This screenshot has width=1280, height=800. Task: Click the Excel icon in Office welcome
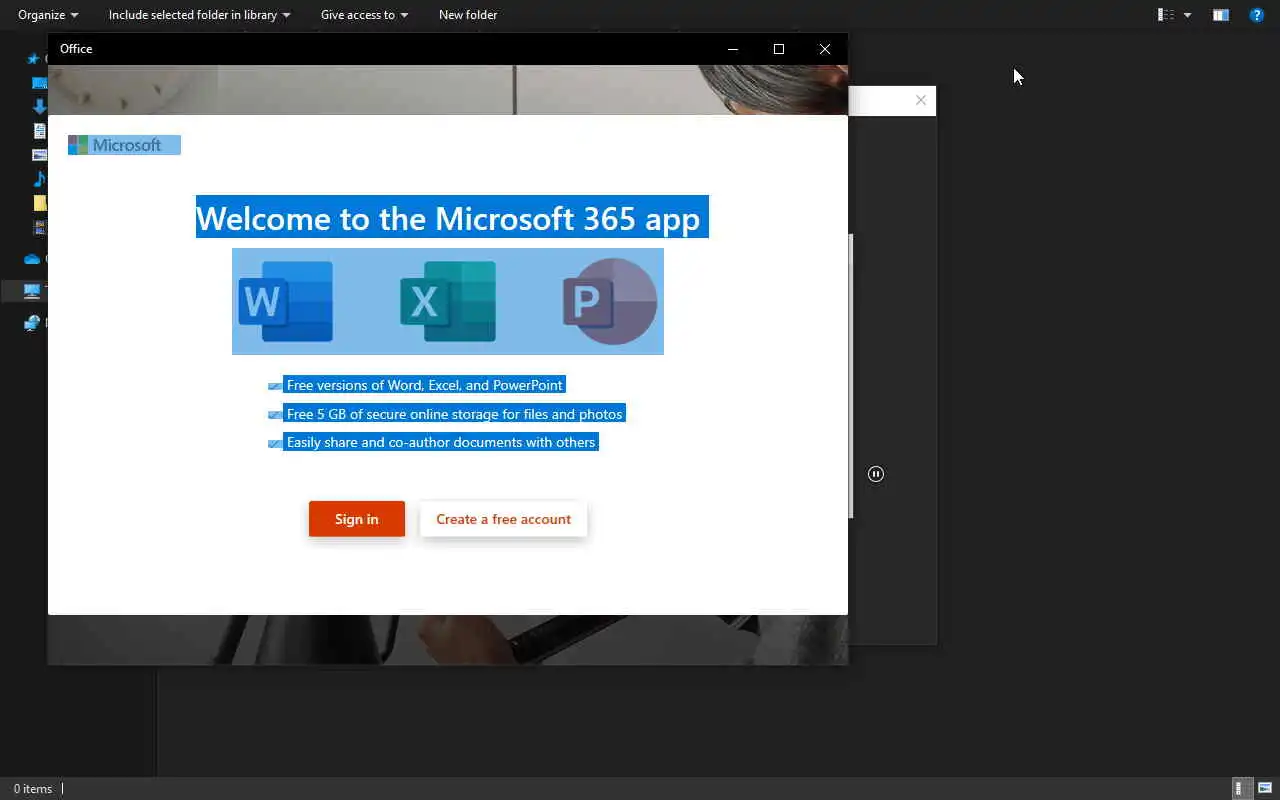(448, 301)
